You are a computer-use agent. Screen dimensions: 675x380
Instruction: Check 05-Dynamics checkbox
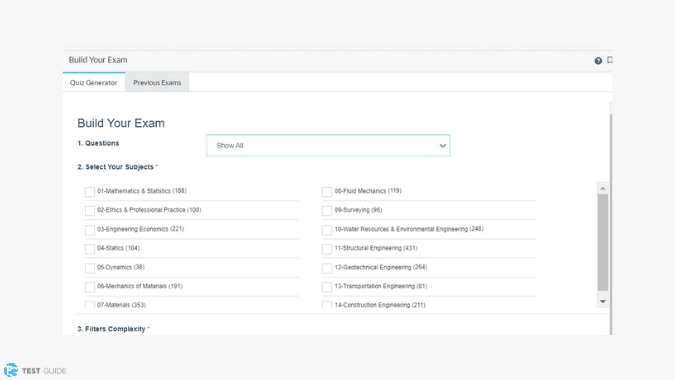[x=90, y=268]
